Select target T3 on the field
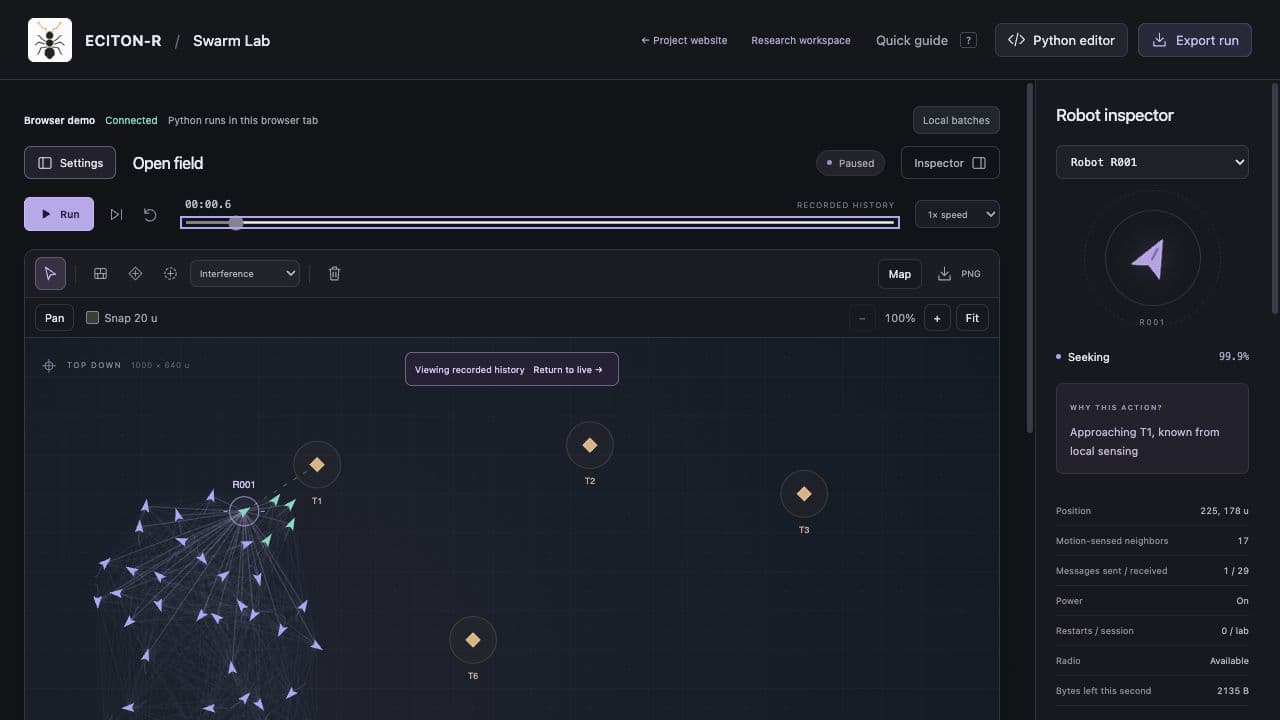 coord(804,494)
